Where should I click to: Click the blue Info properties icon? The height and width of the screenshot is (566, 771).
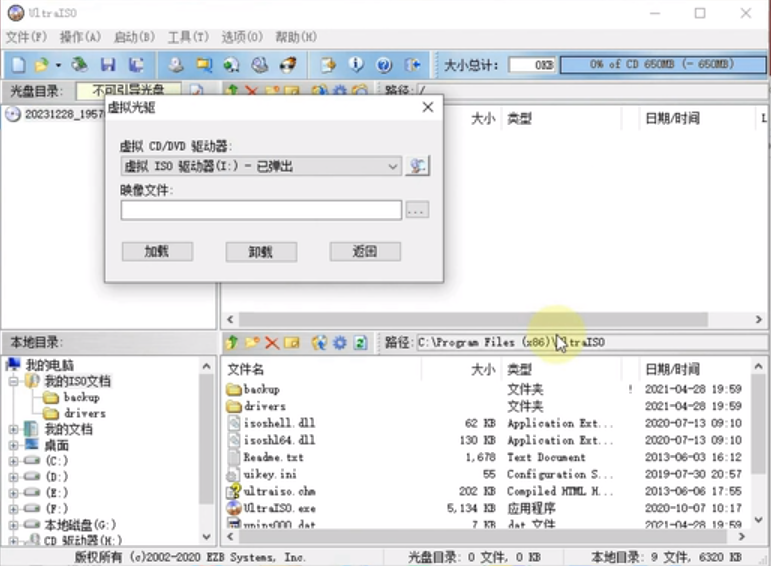356,64
